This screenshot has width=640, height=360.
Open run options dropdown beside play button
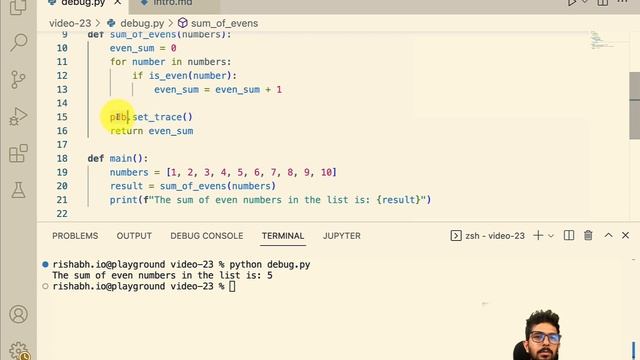pyautogui.click(x=584, y=3)
